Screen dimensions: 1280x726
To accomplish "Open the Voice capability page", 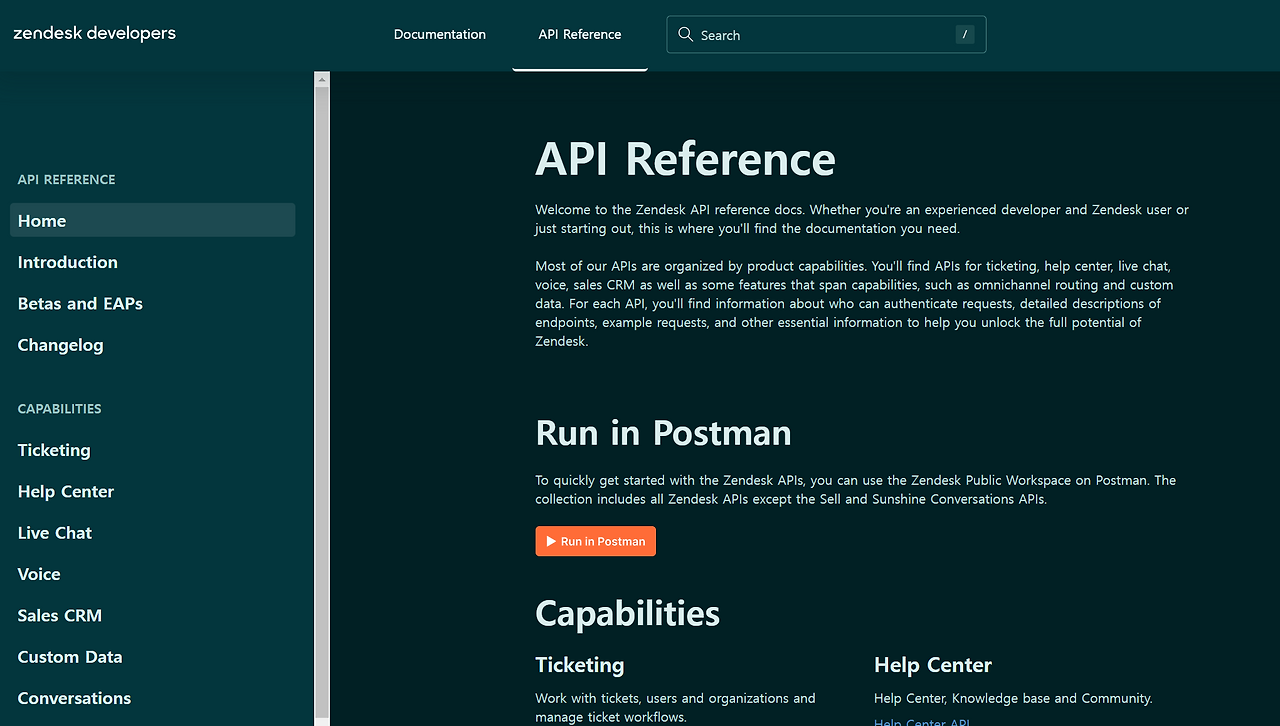I will tap(39, 574).
